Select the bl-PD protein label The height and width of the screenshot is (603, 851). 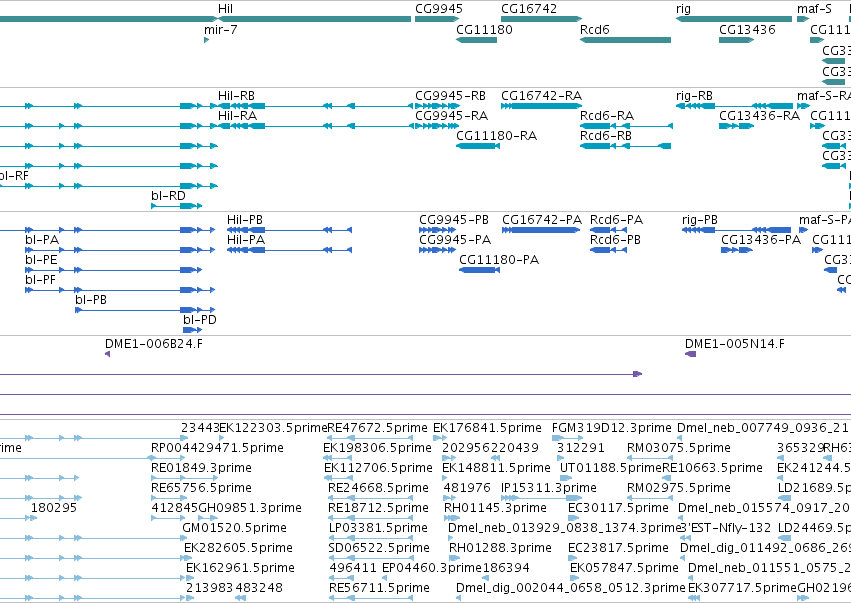[x=200, y=320]
